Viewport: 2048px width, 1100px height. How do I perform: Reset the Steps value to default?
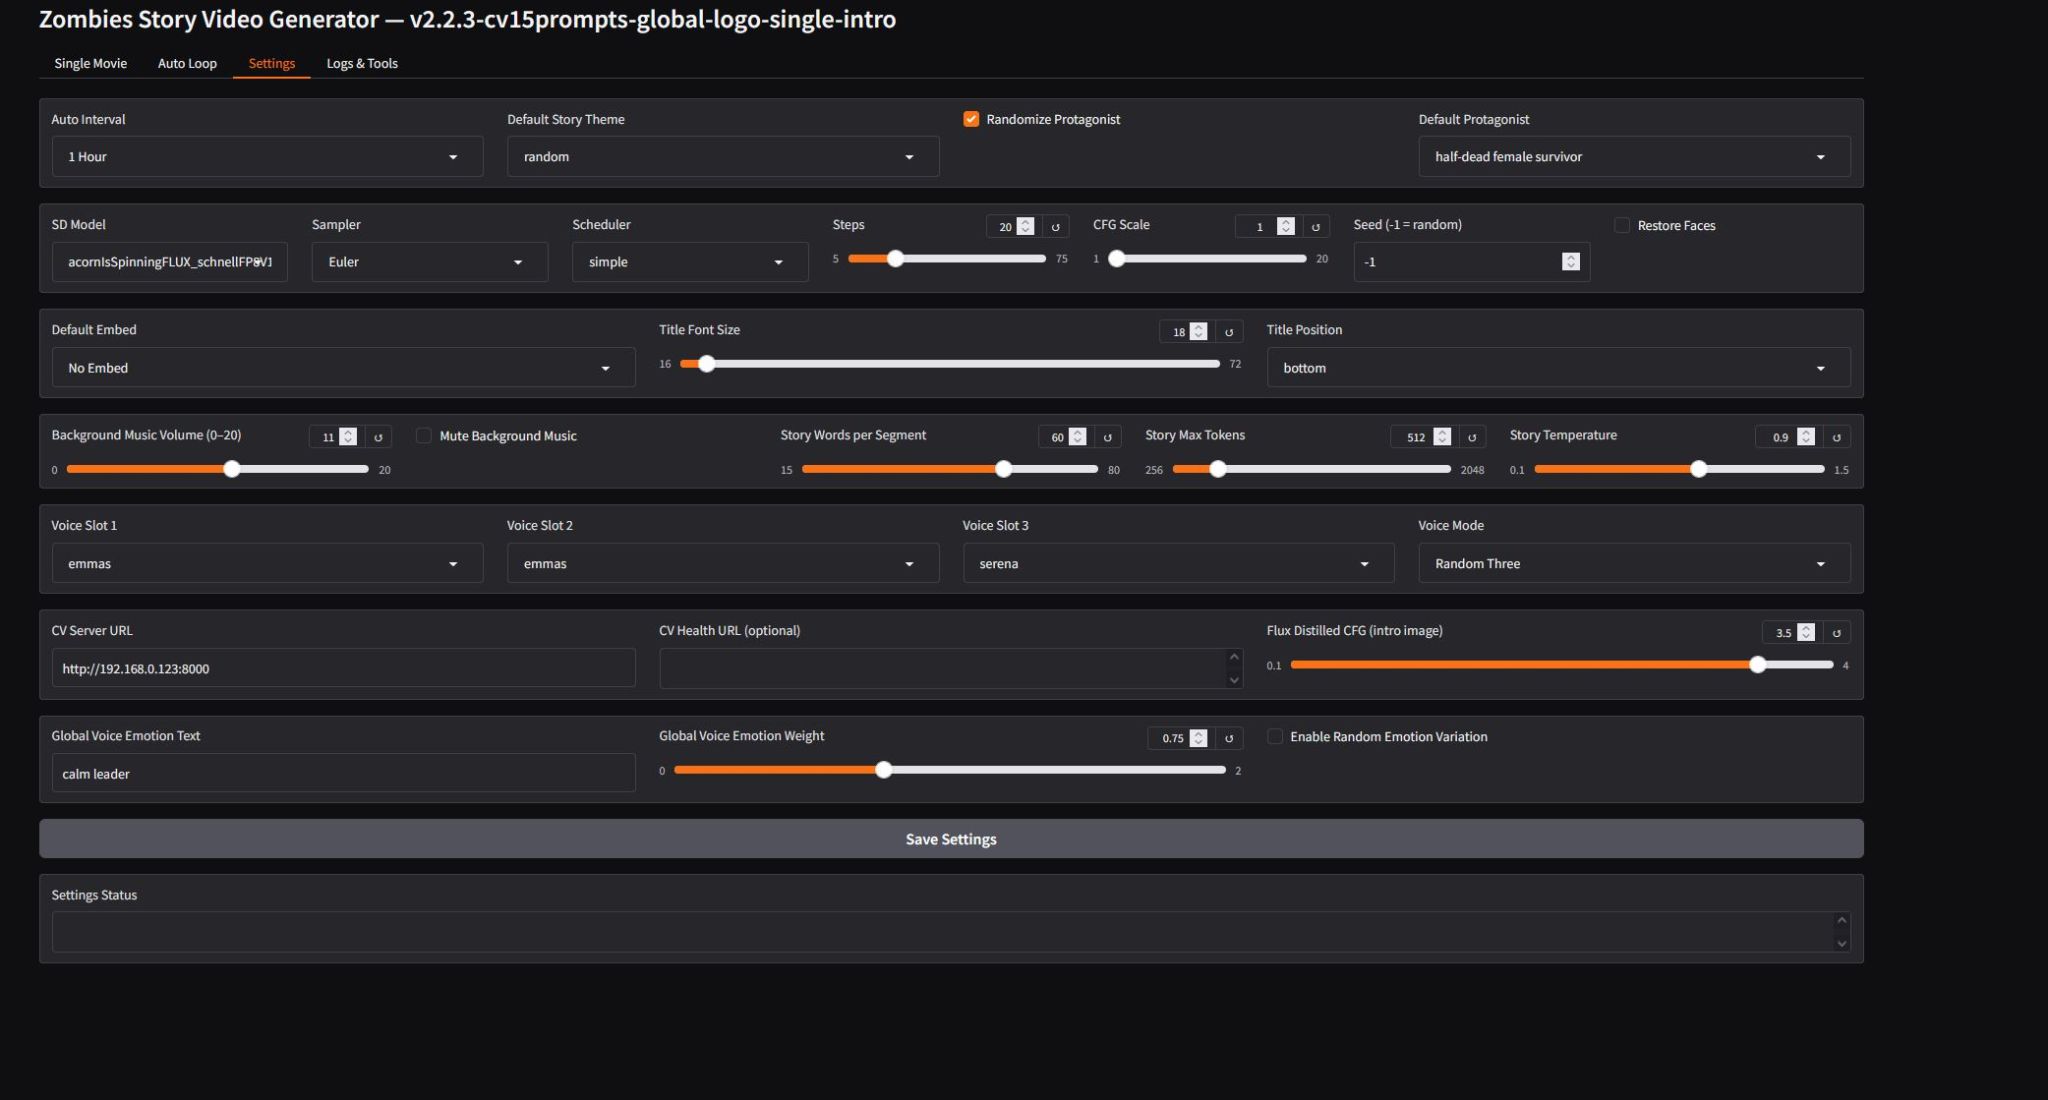[1055, 227]
